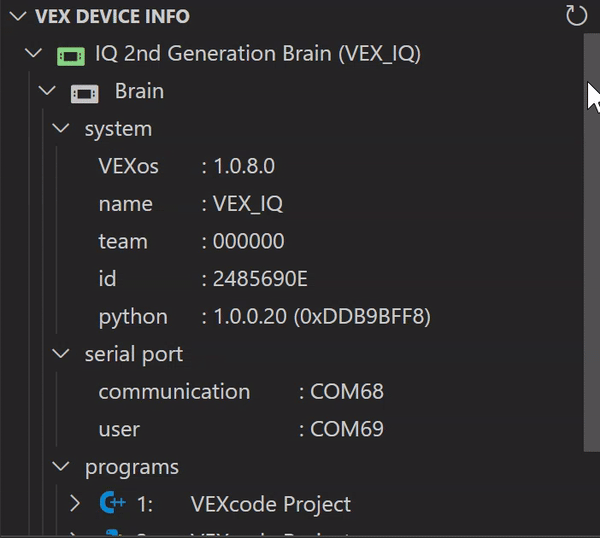Collapse the VEX DEVICE INFO panel
The width and height of the screenshot is (600, 538).
click(18, 16)
